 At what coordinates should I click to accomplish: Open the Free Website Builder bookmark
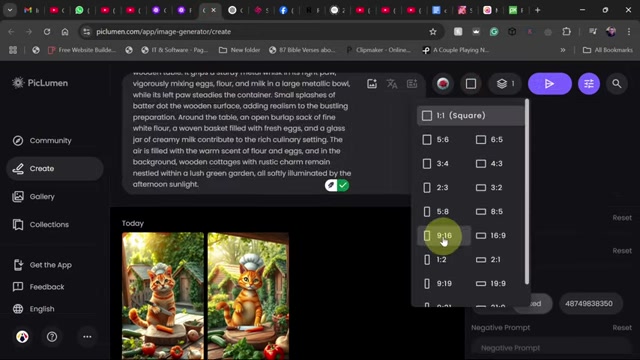82,50
